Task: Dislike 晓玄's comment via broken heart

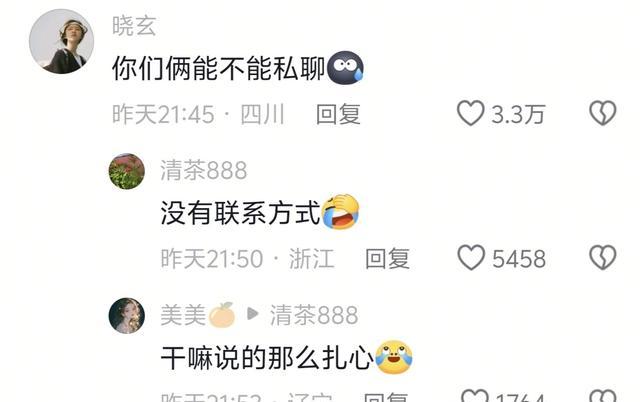Action: [602, 113]
